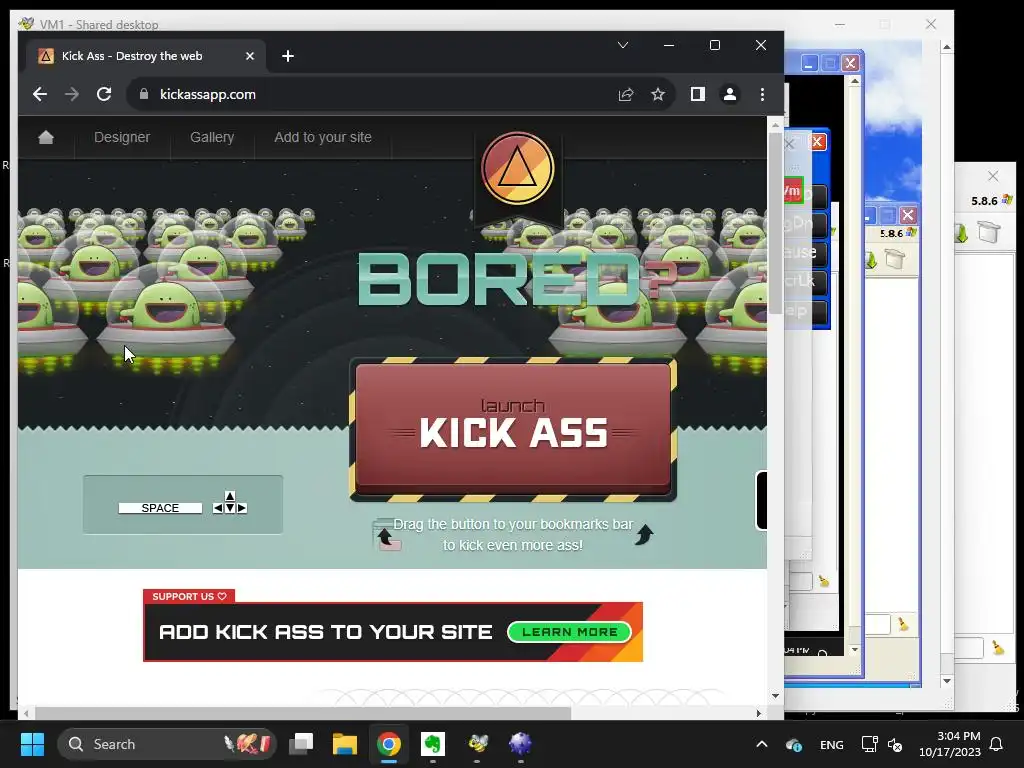The width and height of the screenshot is (1024, 768).
Task: View site information via the lock icon
Action: (x=144, y=94)
